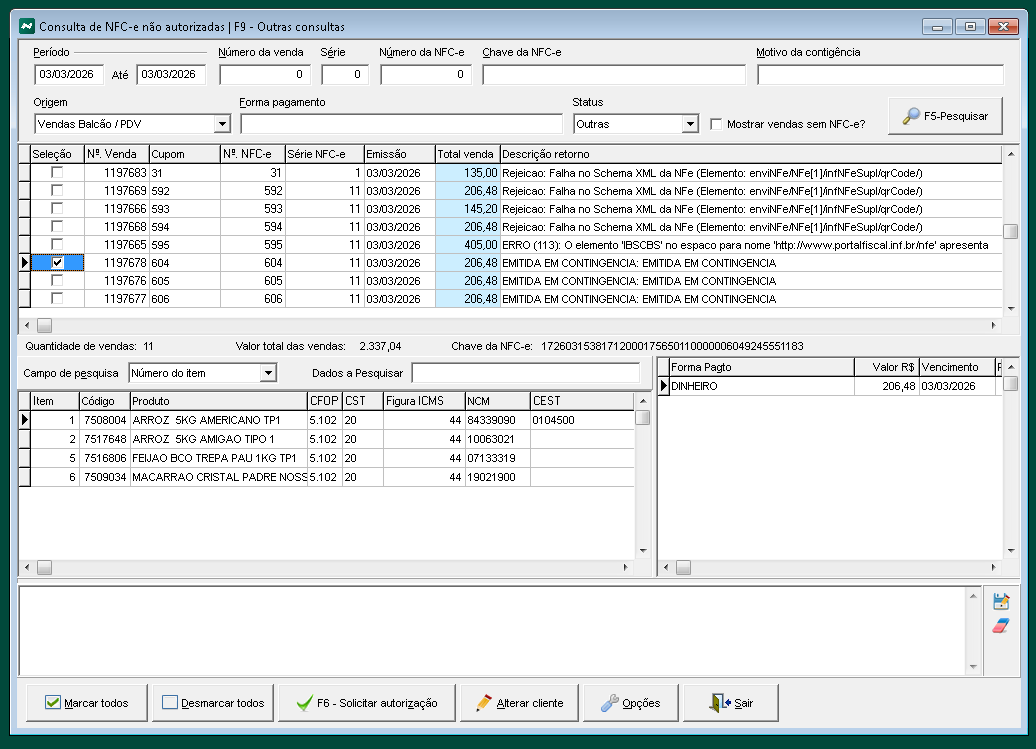Viewport: 1036px width, 749px height.
Task: Click the app icon in the title bar
Action: (27, 25)
